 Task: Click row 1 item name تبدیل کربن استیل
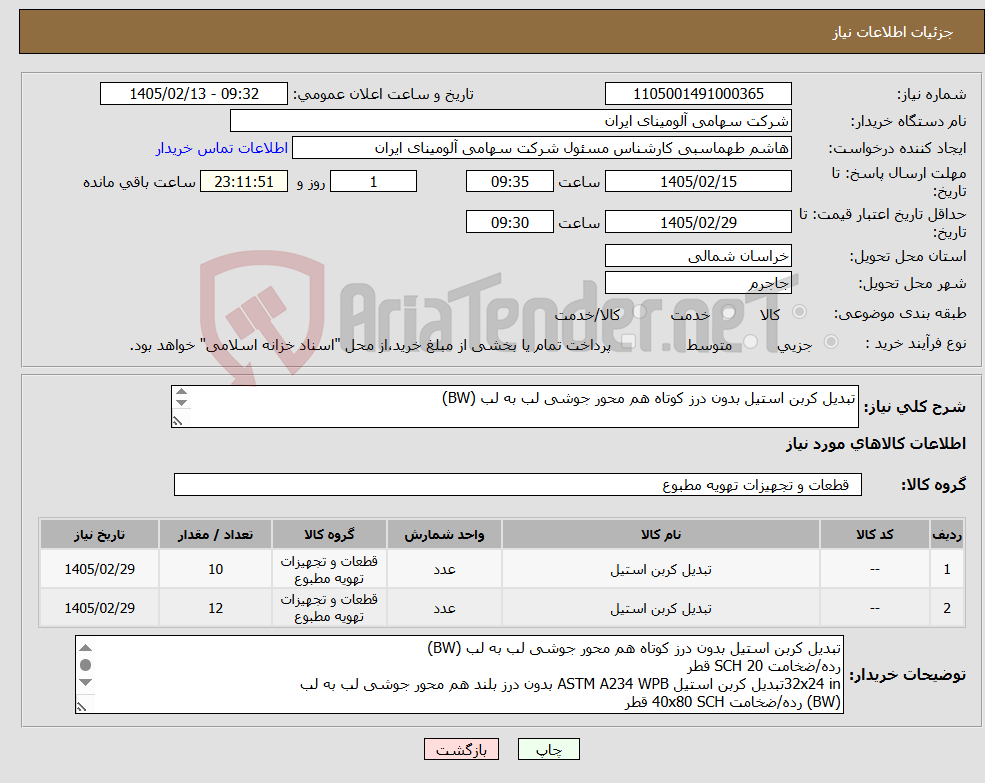point(660,569)
